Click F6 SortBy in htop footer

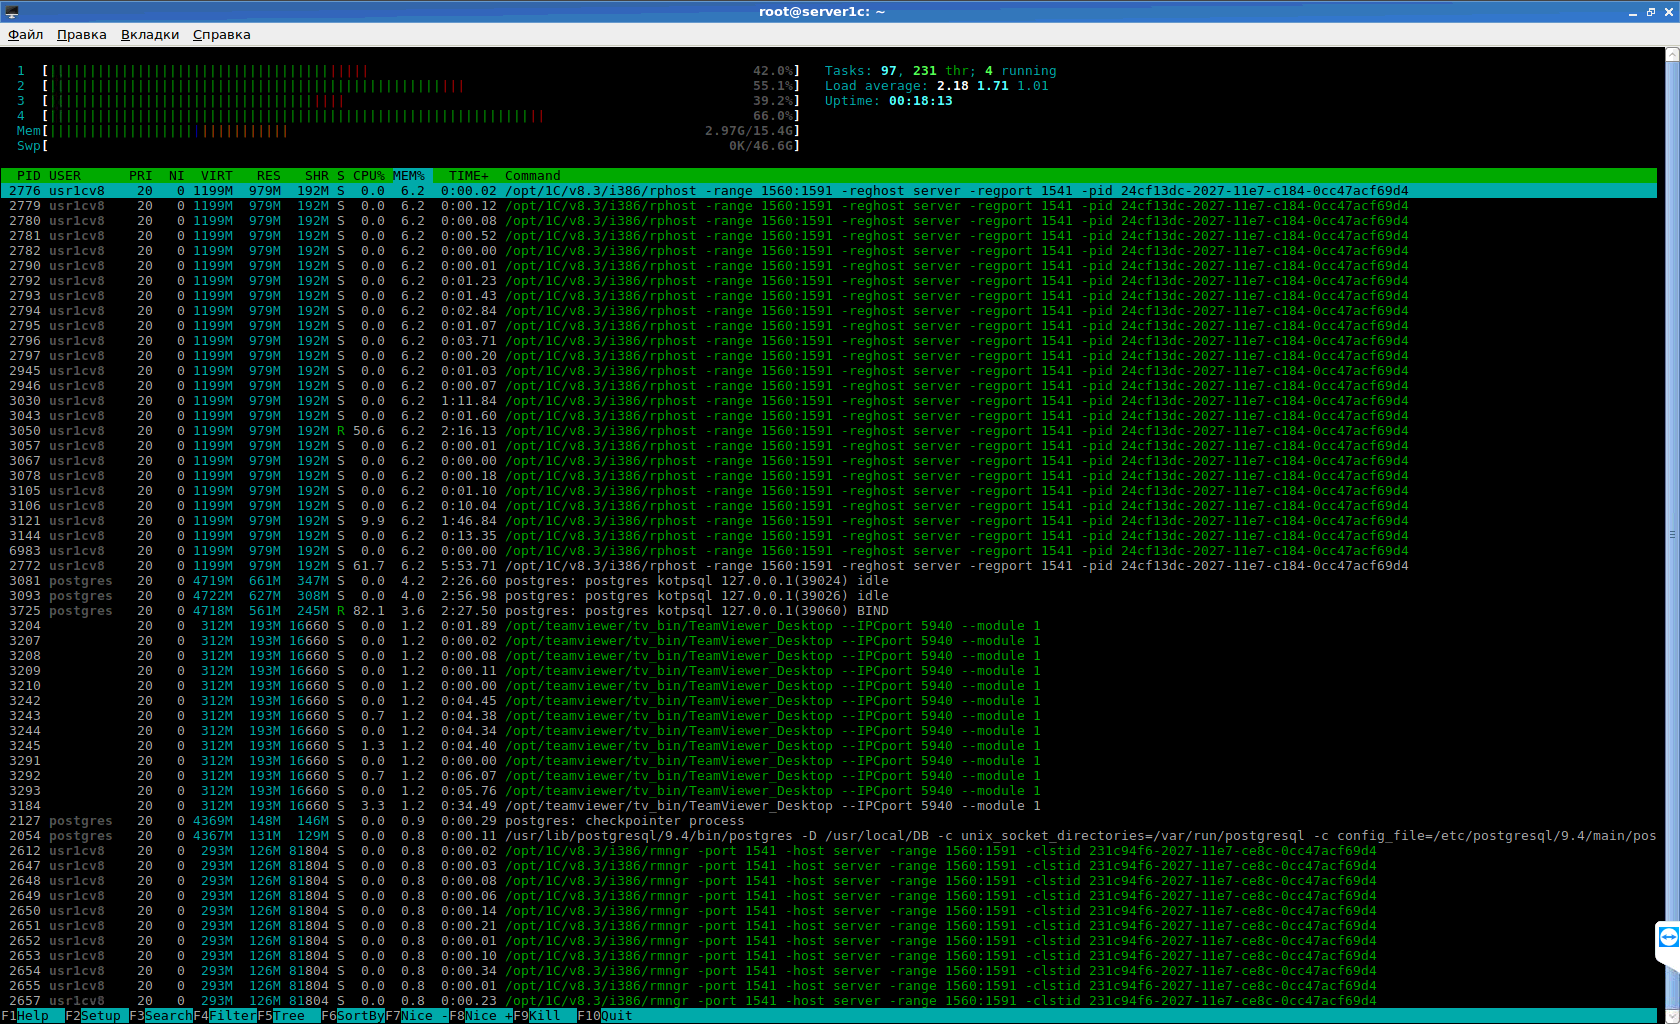[x=353, y=1016]
